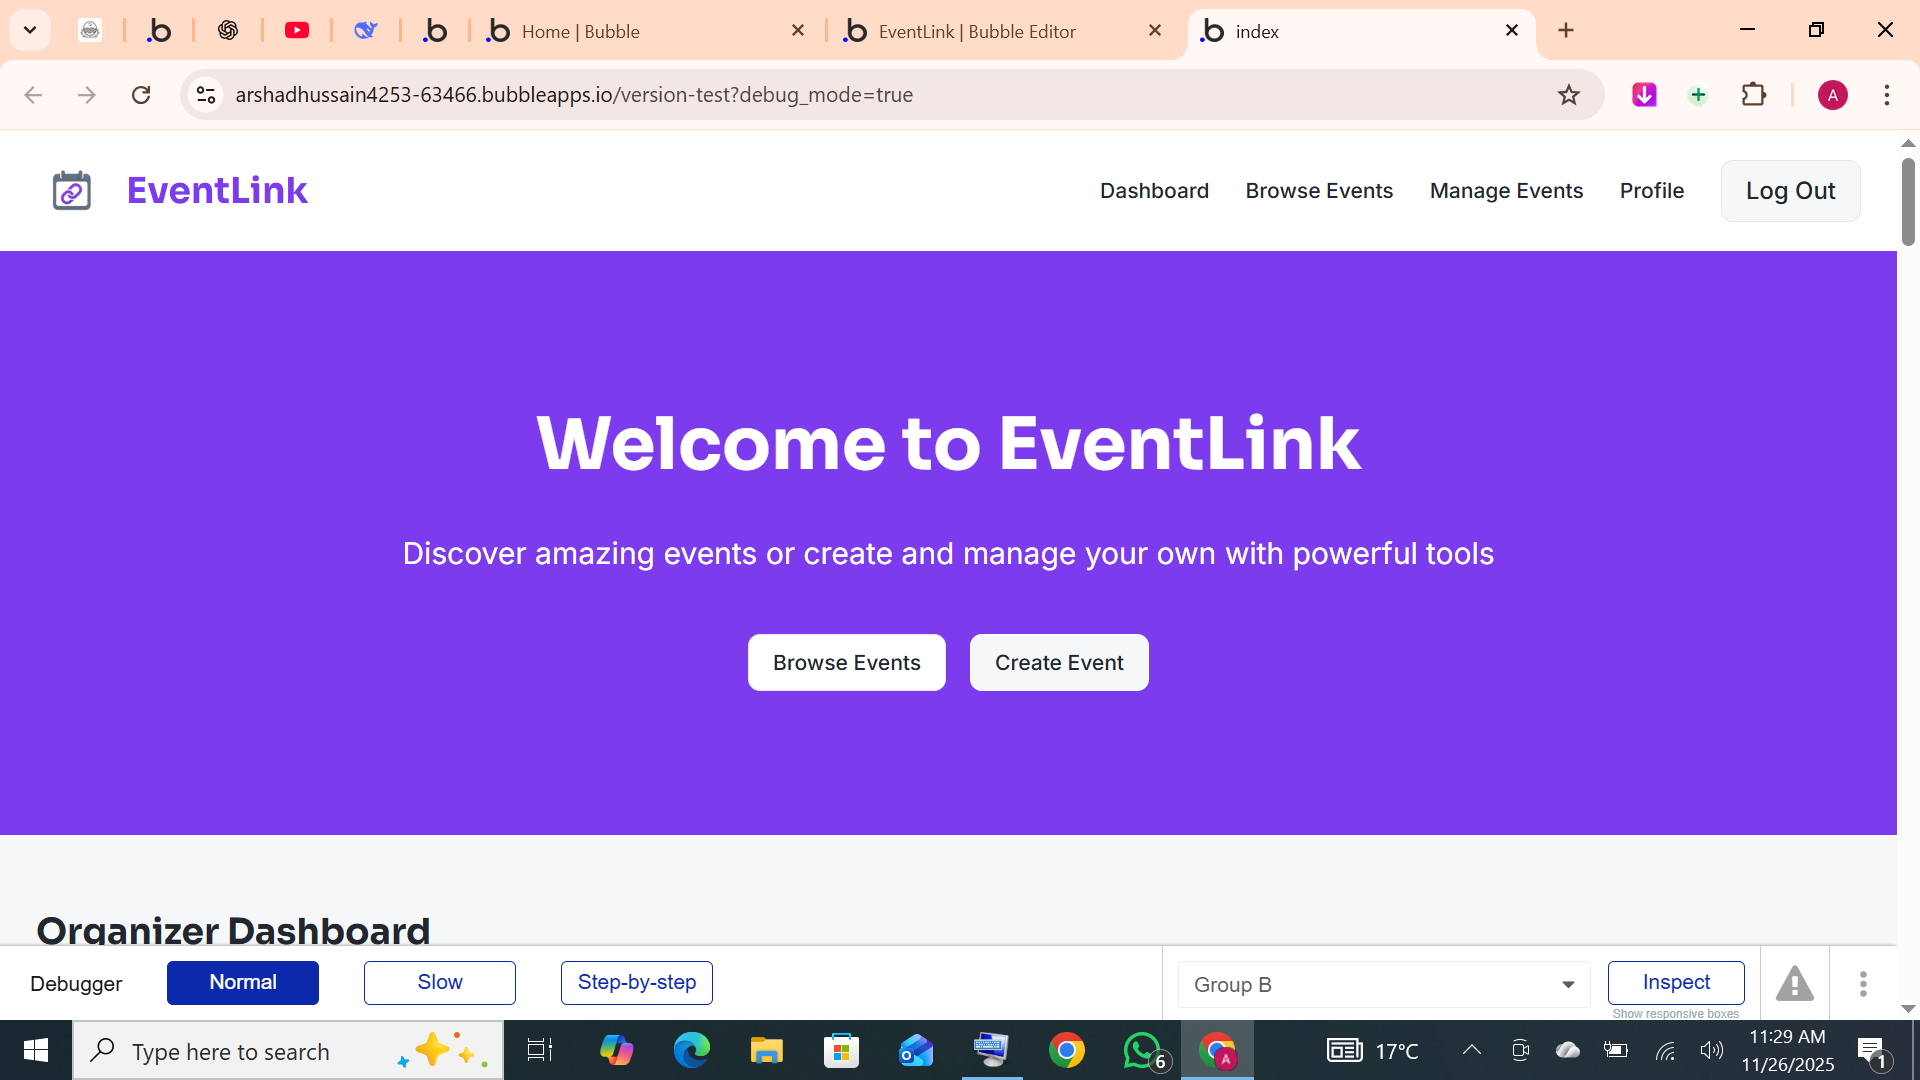Image resolution: width=1920 pixels, height=1080 pixels.
Task: Click the Create Event button
Action: [1059, 663]
